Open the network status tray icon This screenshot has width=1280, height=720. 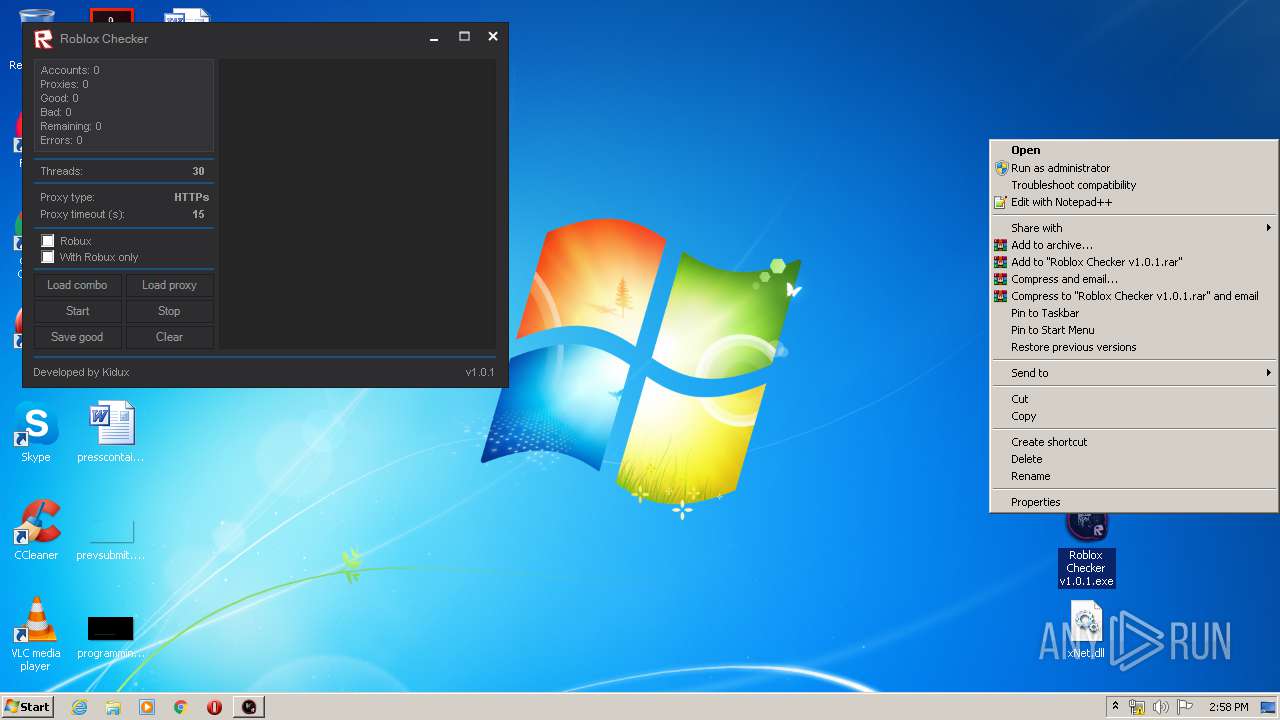[1137, 707]
